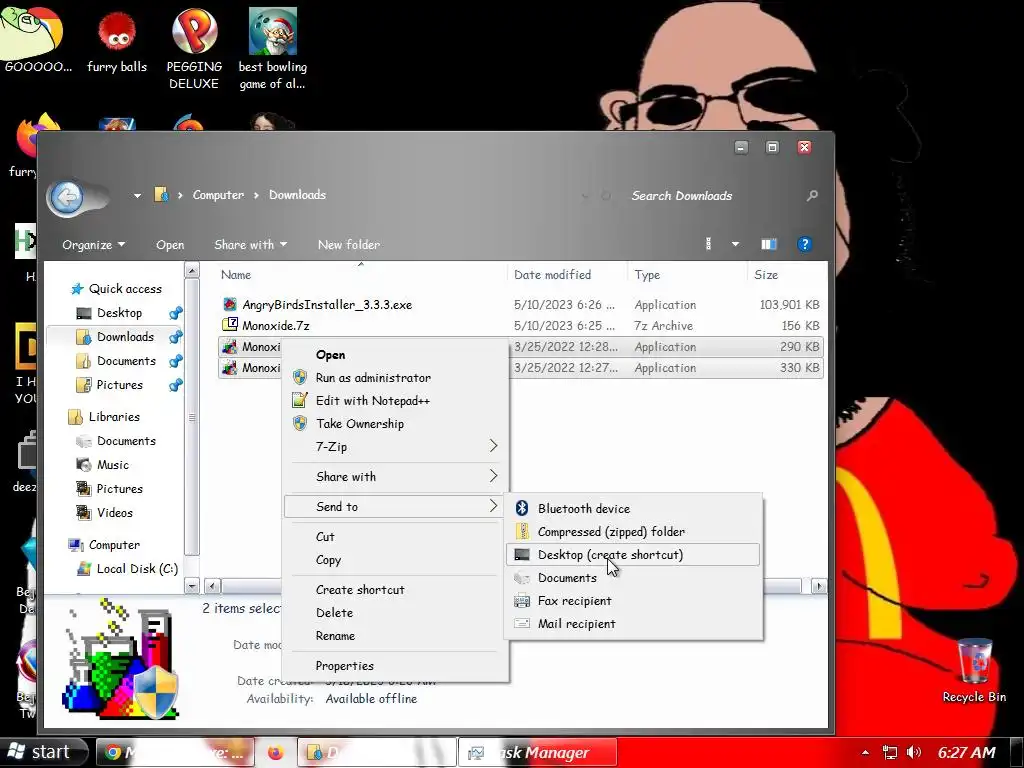Click the Downloads folder breadcrumb icon
The height and width of the screenshot is (768, 1024).
coord(161,195)
